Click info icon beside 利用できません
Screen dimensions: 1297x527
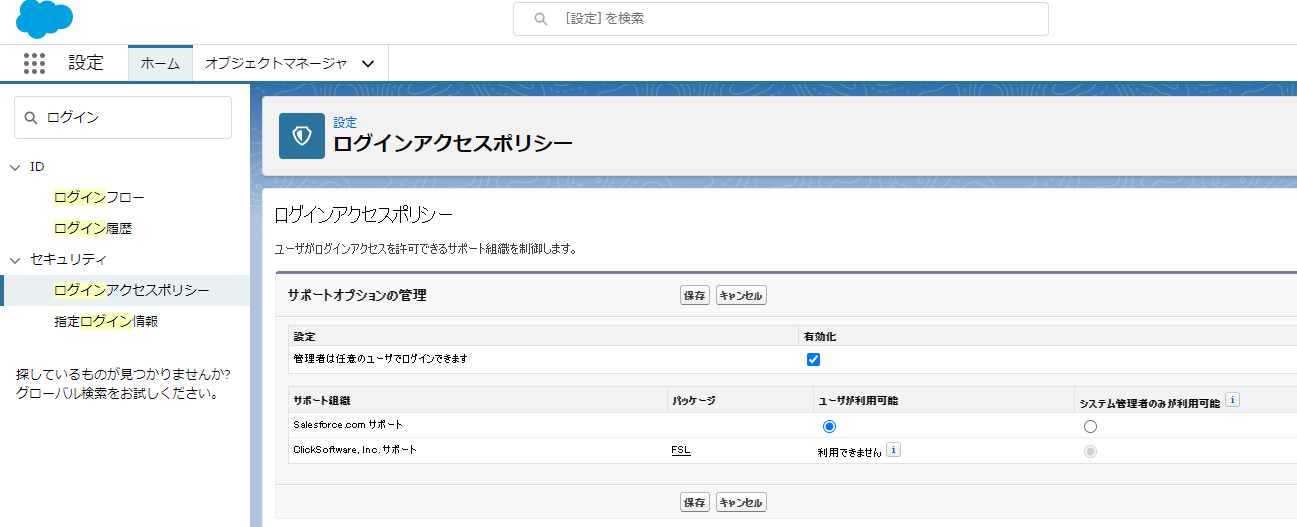coord(894,450)
